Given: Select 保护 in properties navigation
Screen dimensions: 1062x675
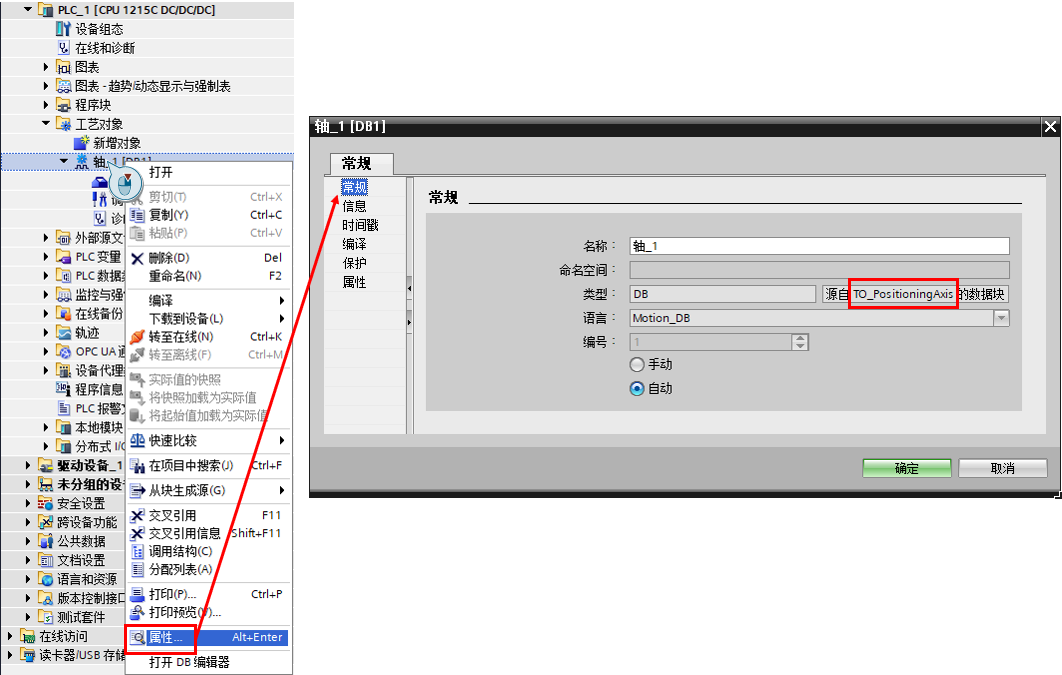Looking at the screenshot, I should (x=354, y=263).
